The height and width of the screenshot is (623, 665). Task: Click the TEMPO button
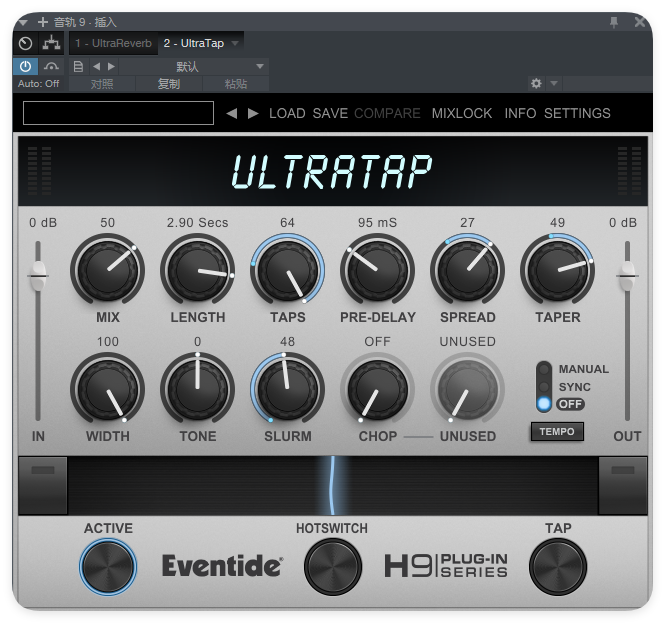pyautogui.click(x=557, y=432)
